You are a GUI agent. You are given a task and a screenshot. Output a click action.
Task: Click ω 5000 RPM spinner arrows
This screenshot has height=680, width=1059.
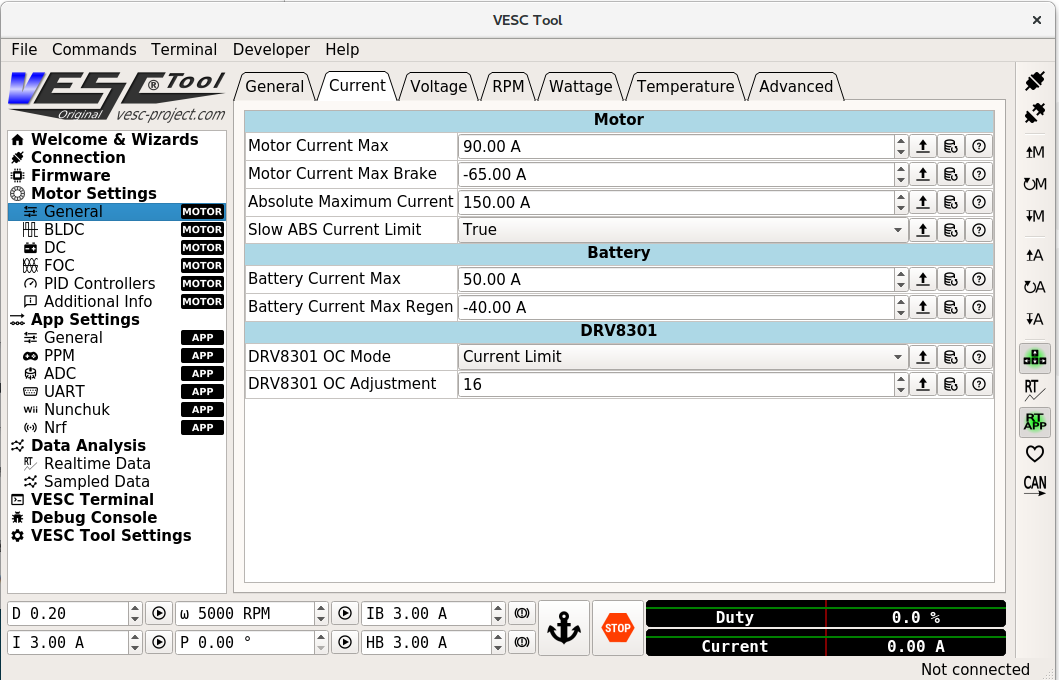click(321, 613)
